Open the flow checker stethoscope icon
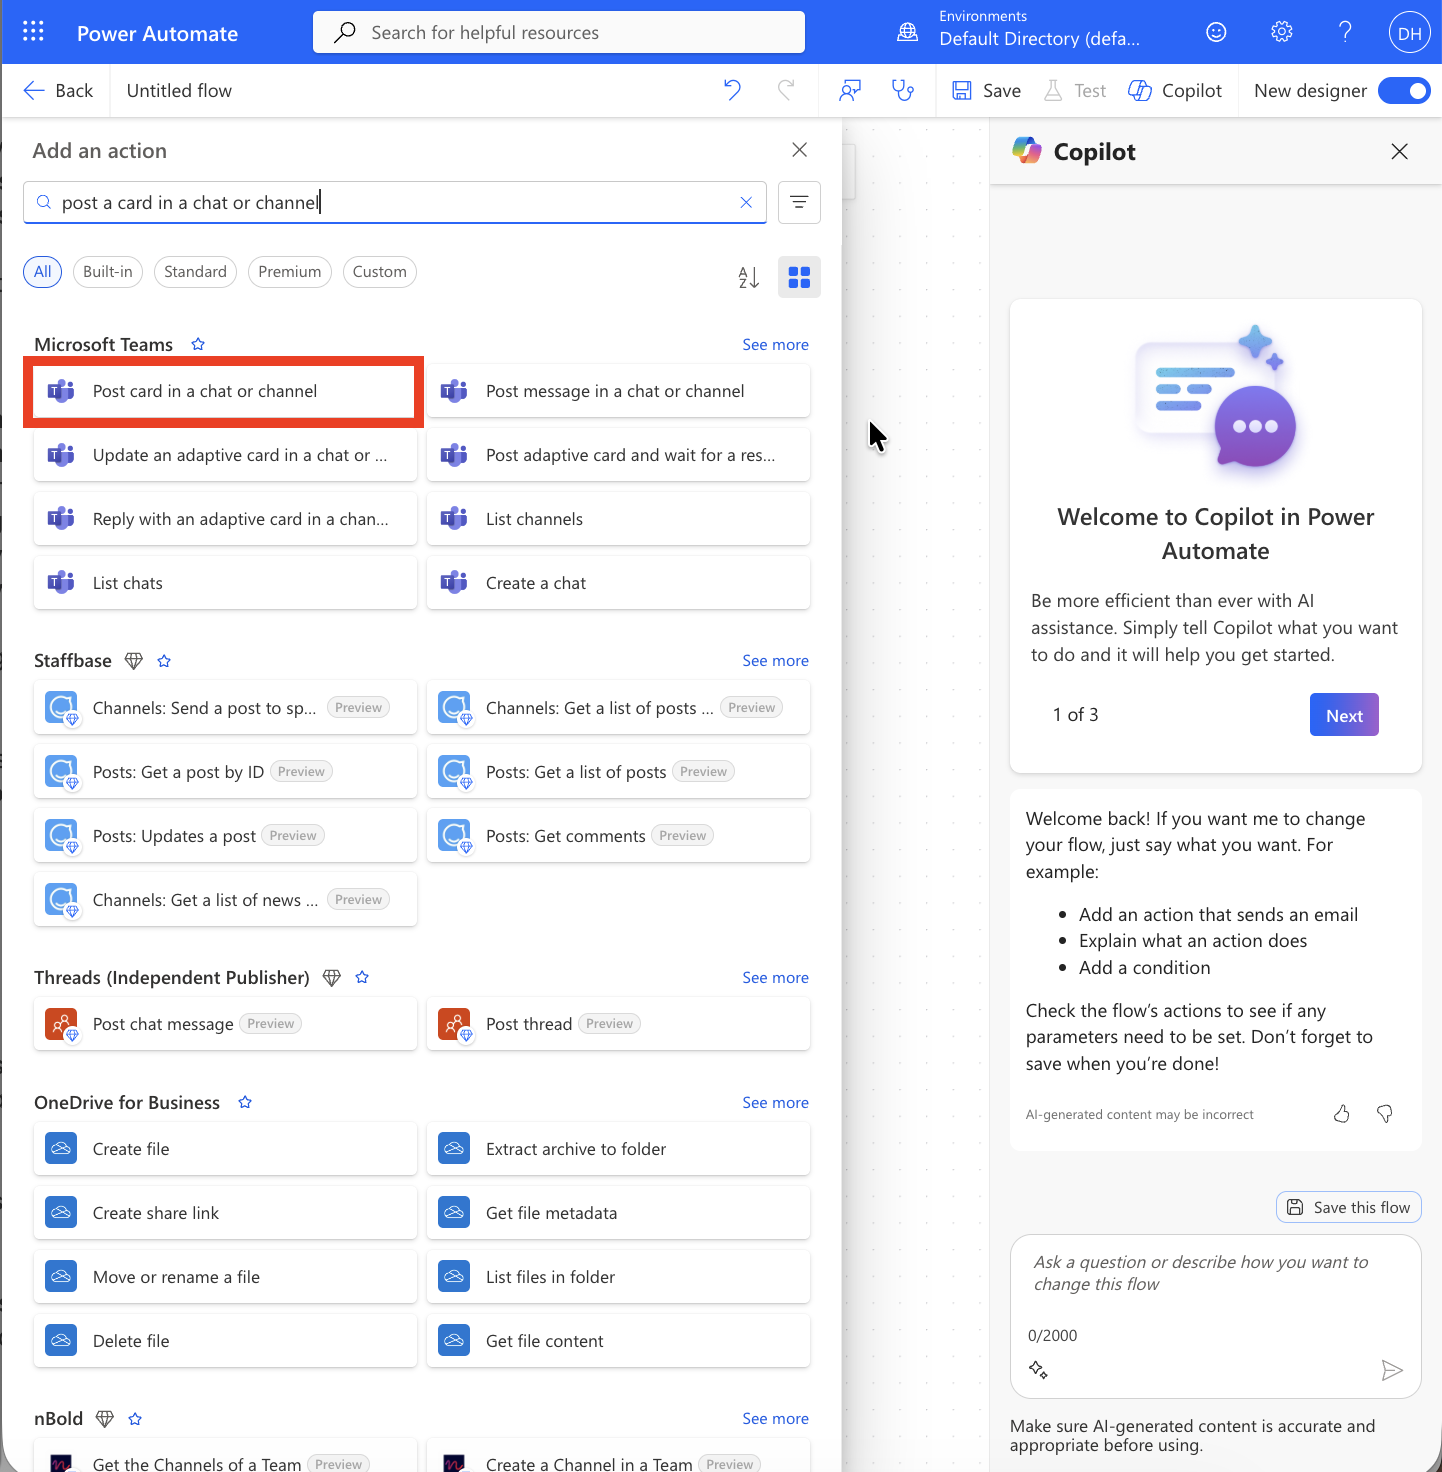Image resolution: width=1442 pixels, height=1472 pixels. click(903, 91)
